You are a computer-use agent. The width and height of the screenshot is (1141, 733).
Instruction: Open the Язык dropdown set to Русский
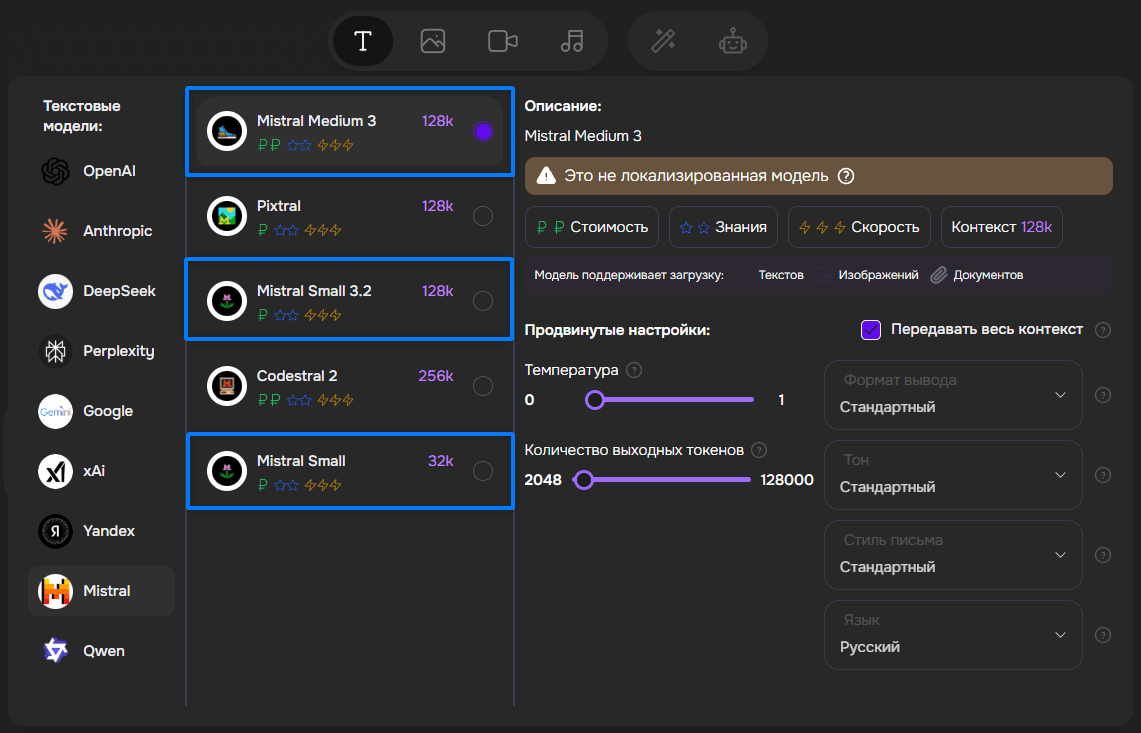click(953, 635)
